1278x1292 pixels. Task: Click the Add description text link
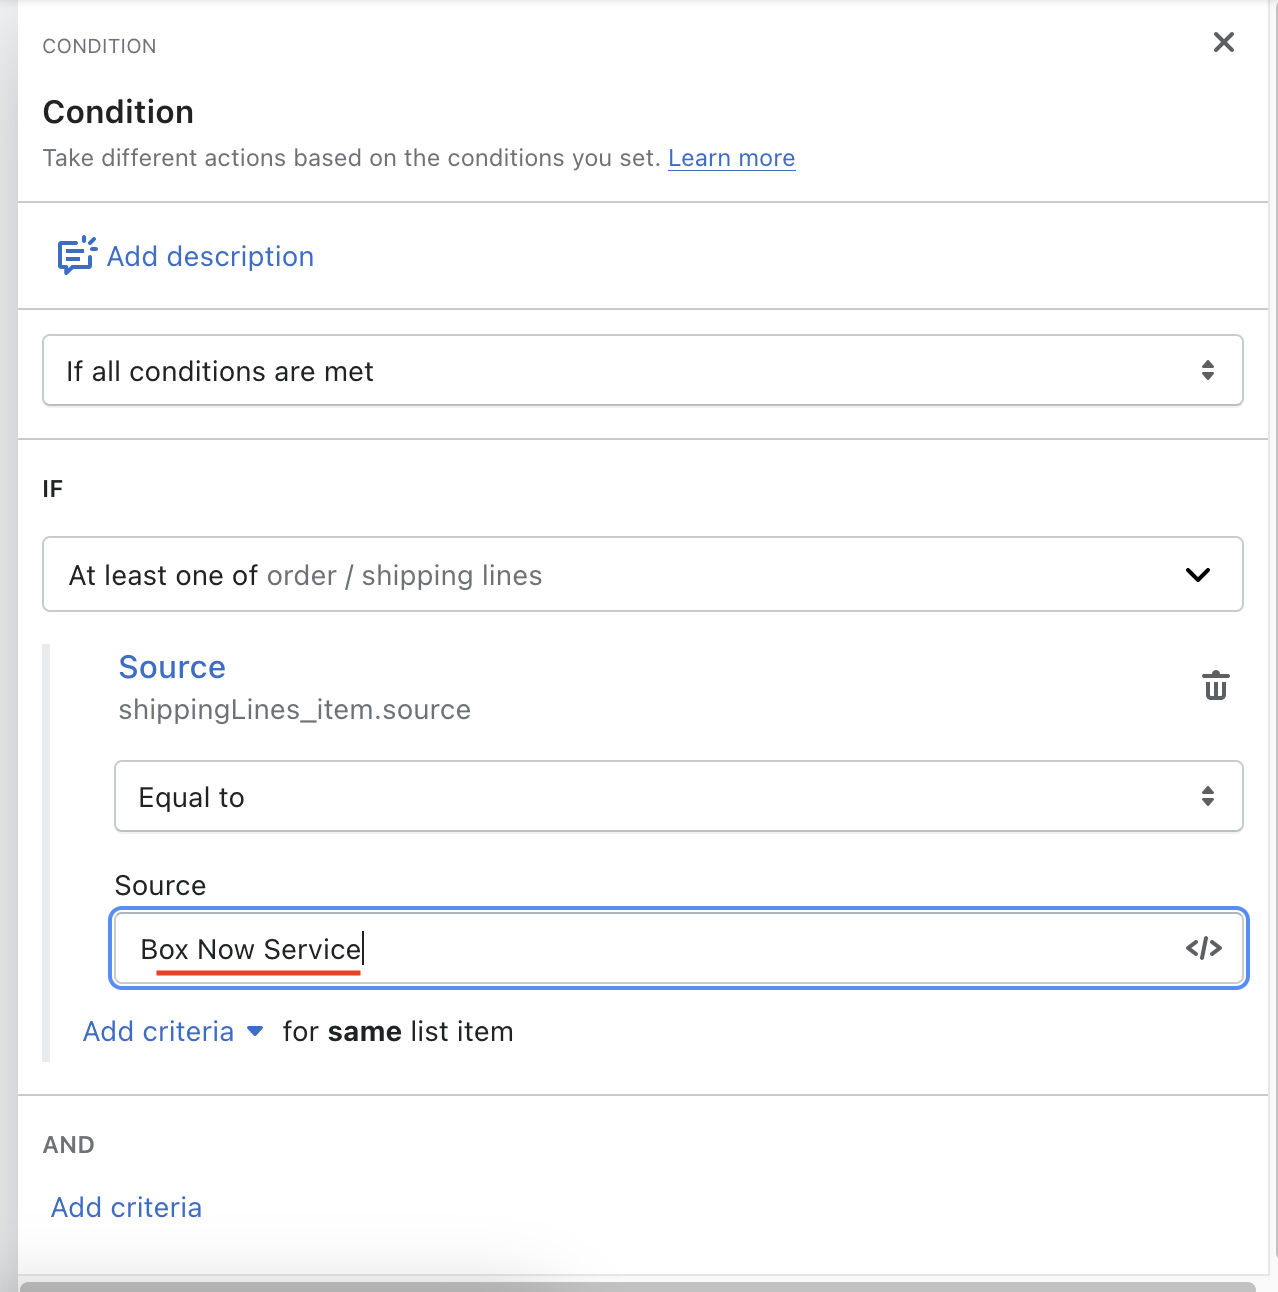[210, 257]
